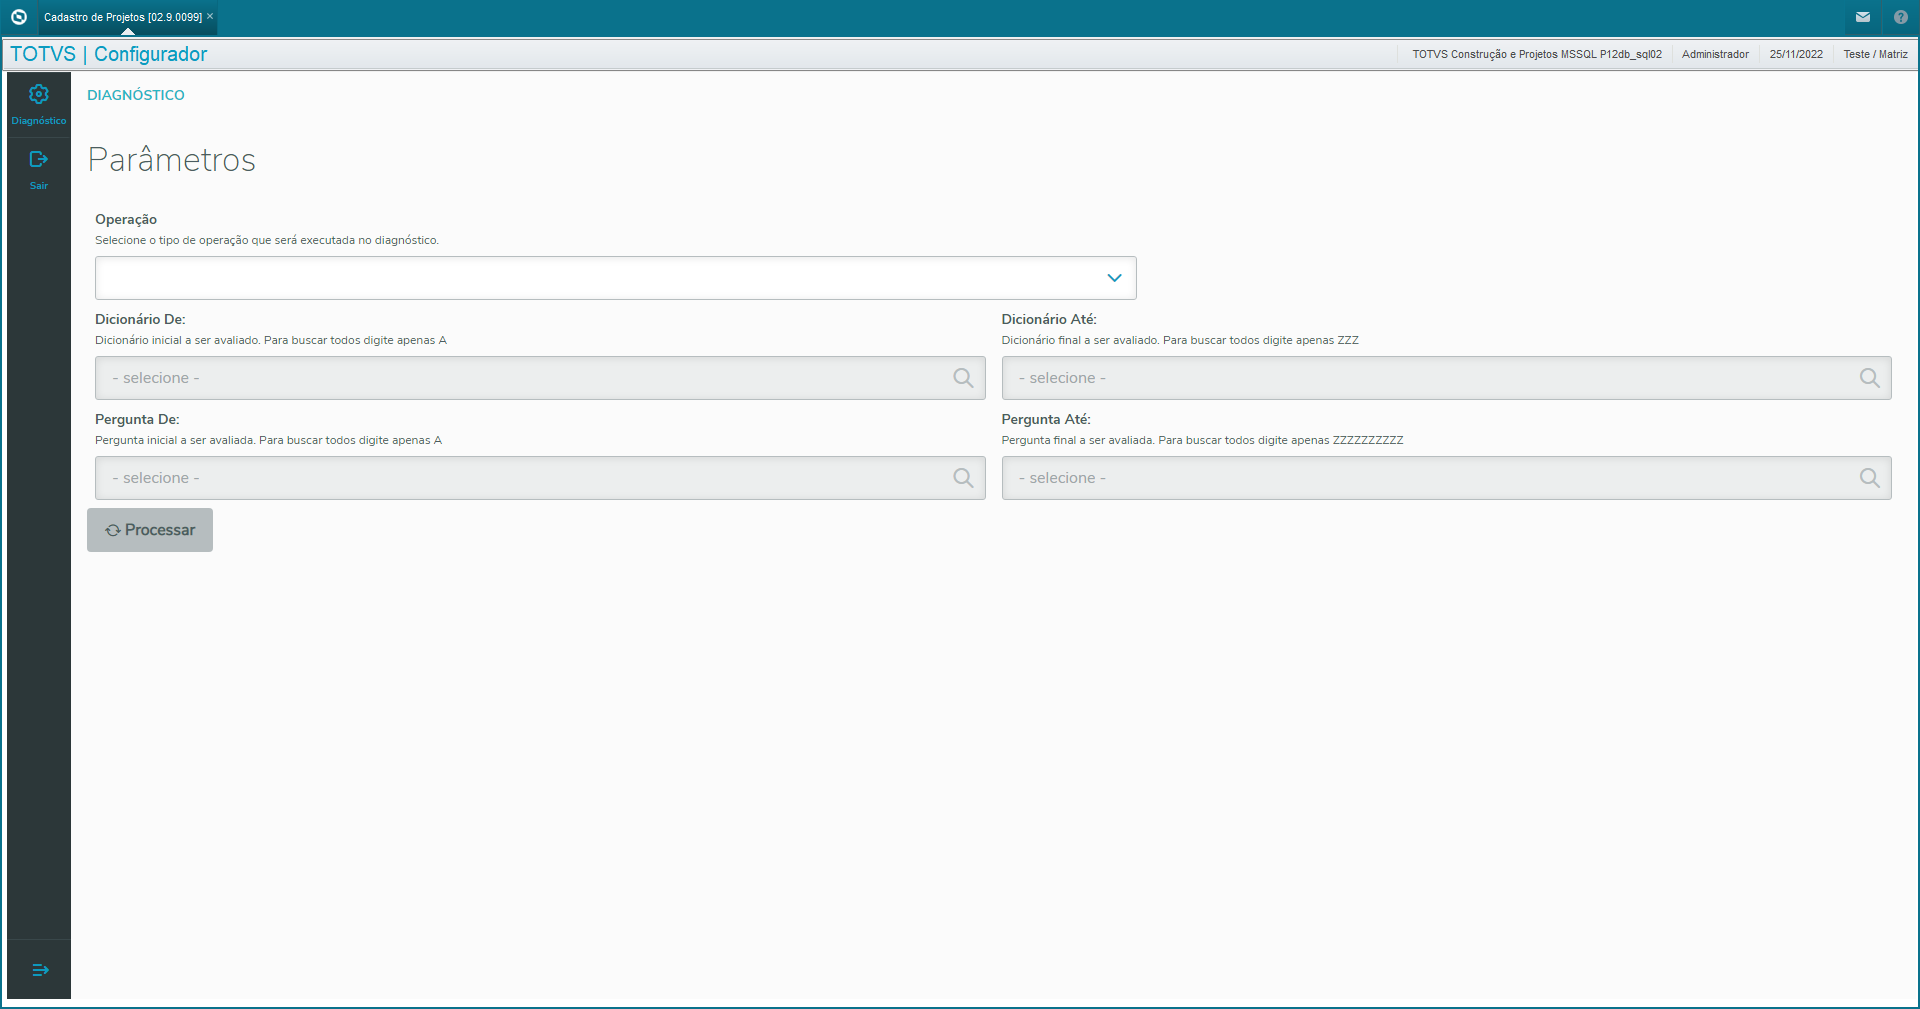Click the Dicionário De selecione field
The width and height of the screenshot is (1920, 1009).
[540, 378]
